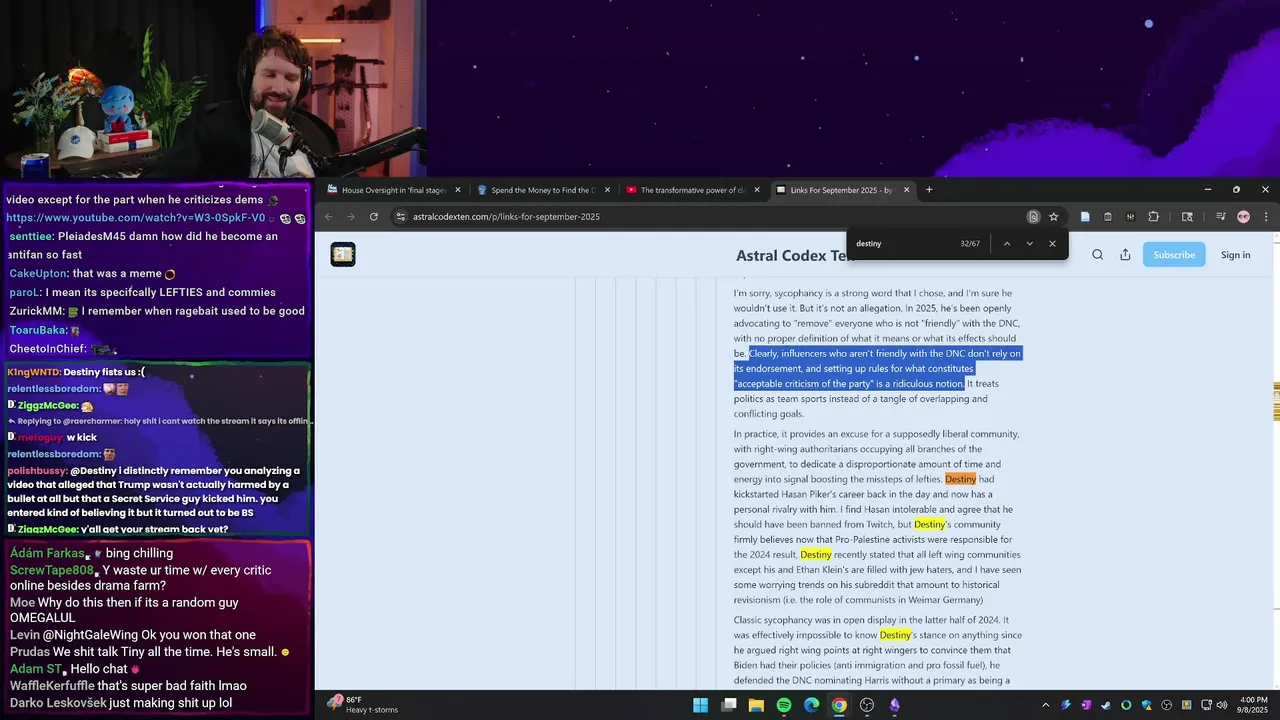This screenshot has height=720, width=1280.
Task: Close the YouTube transformative power tab
Action: coord(757,190)
